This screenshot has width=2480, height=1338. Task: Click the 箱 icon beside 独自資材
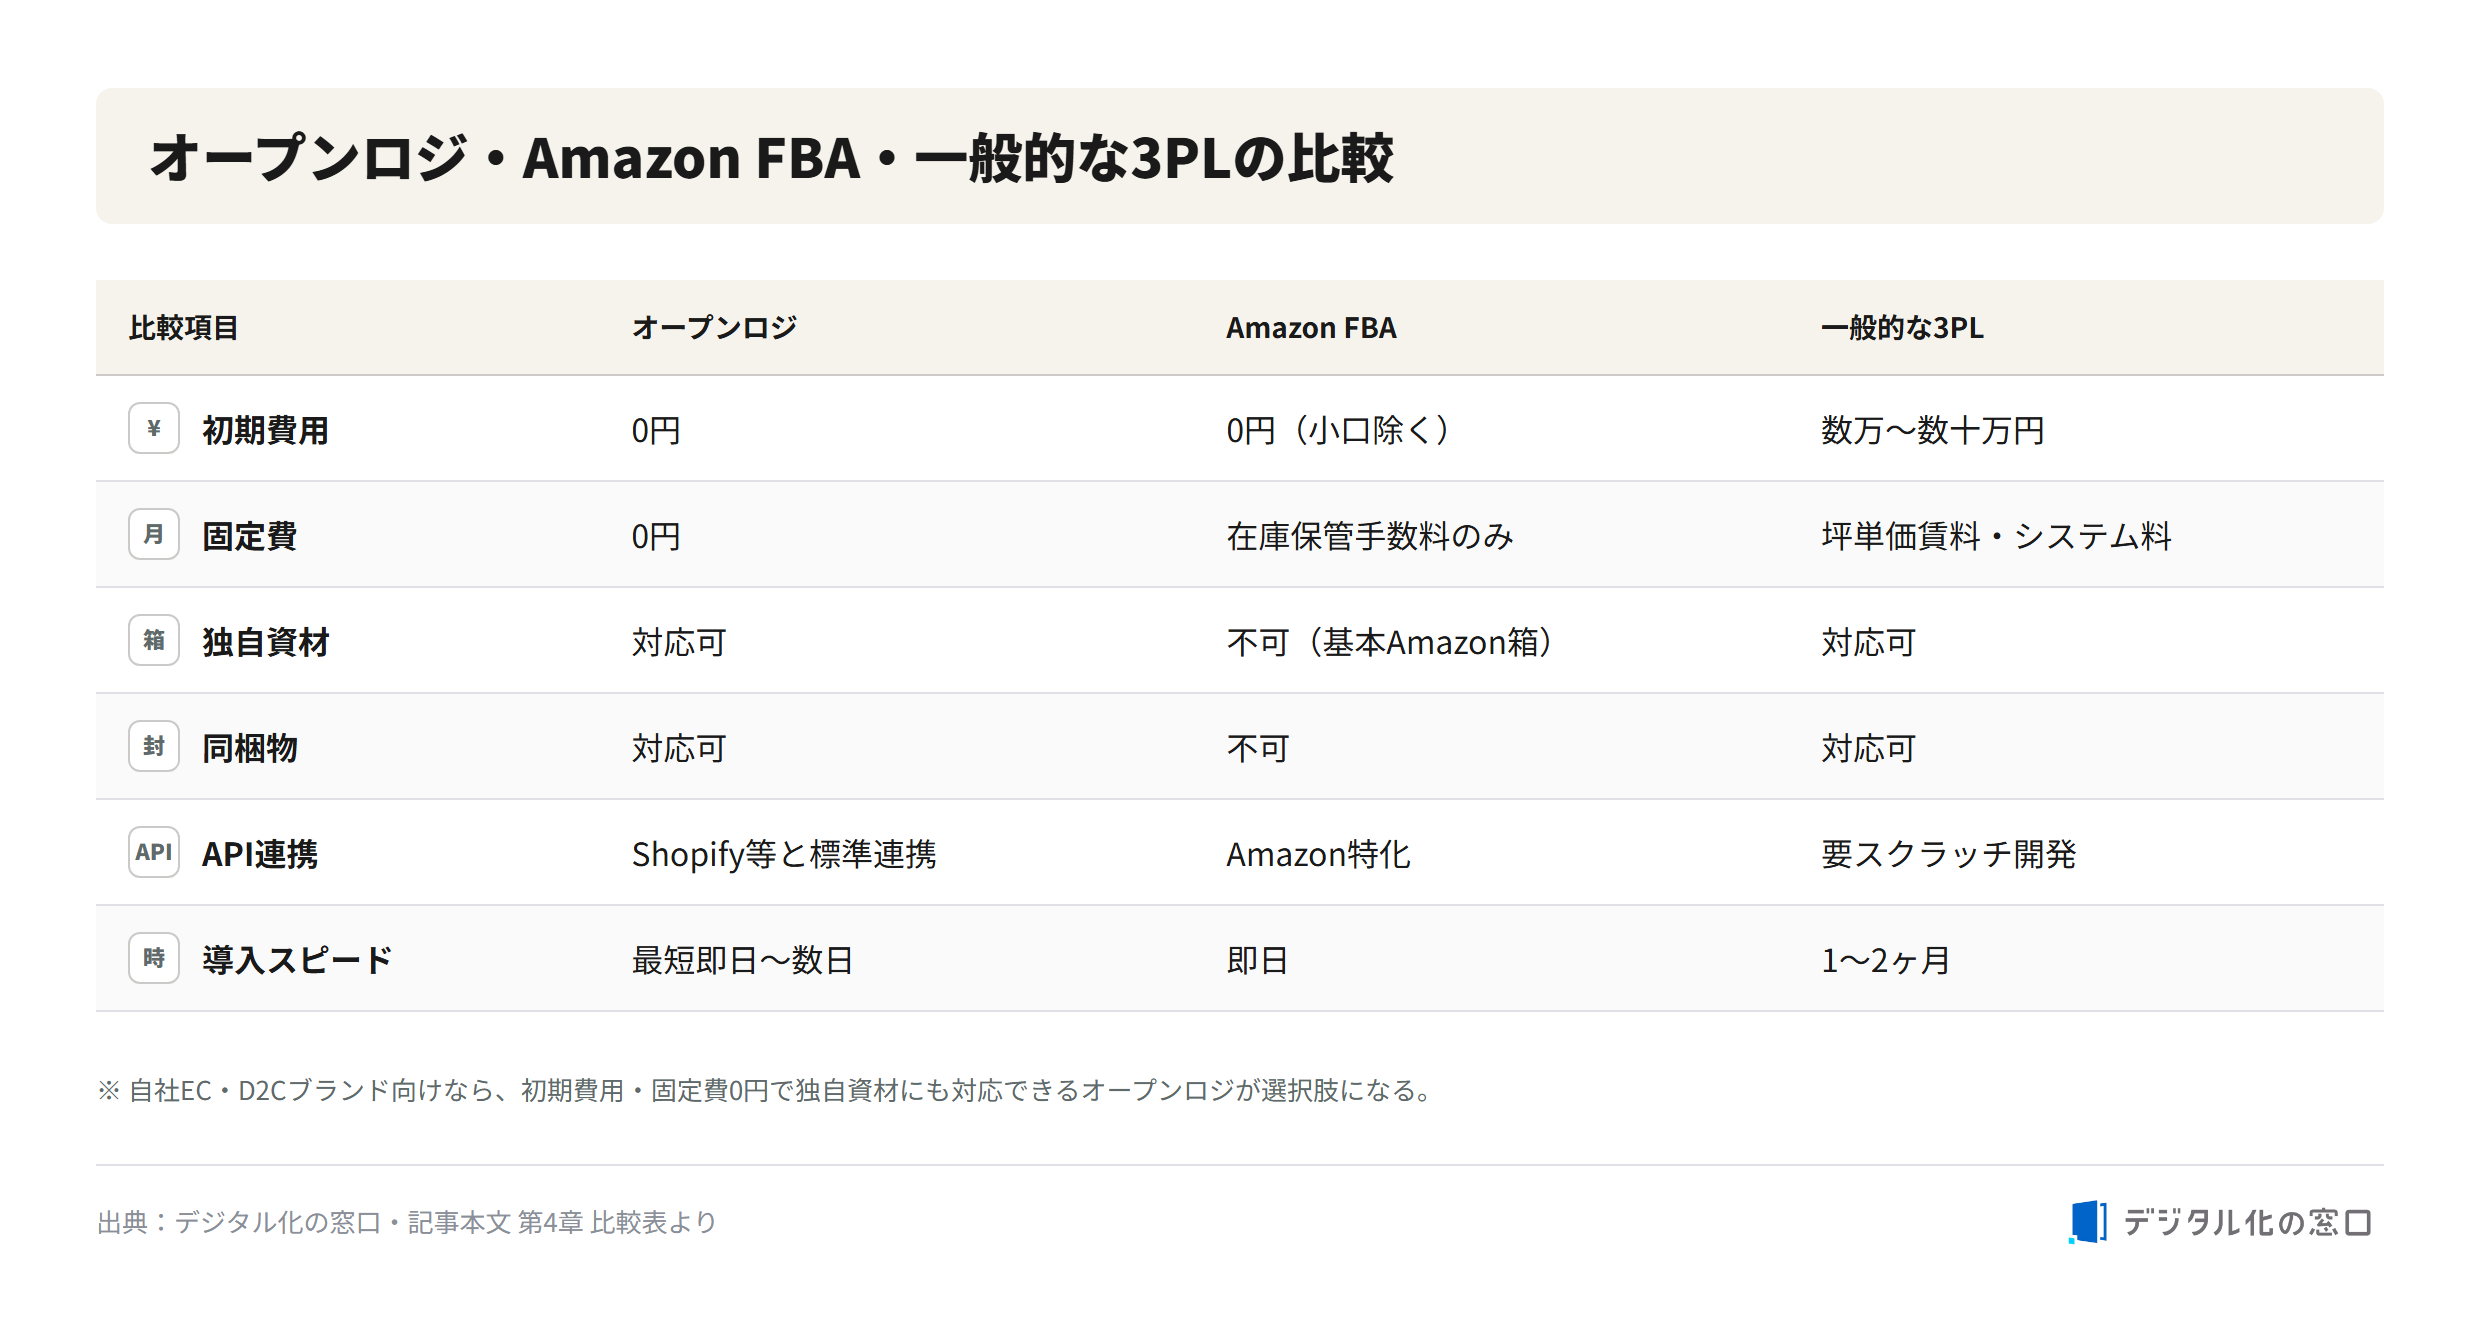click(154, 640)
